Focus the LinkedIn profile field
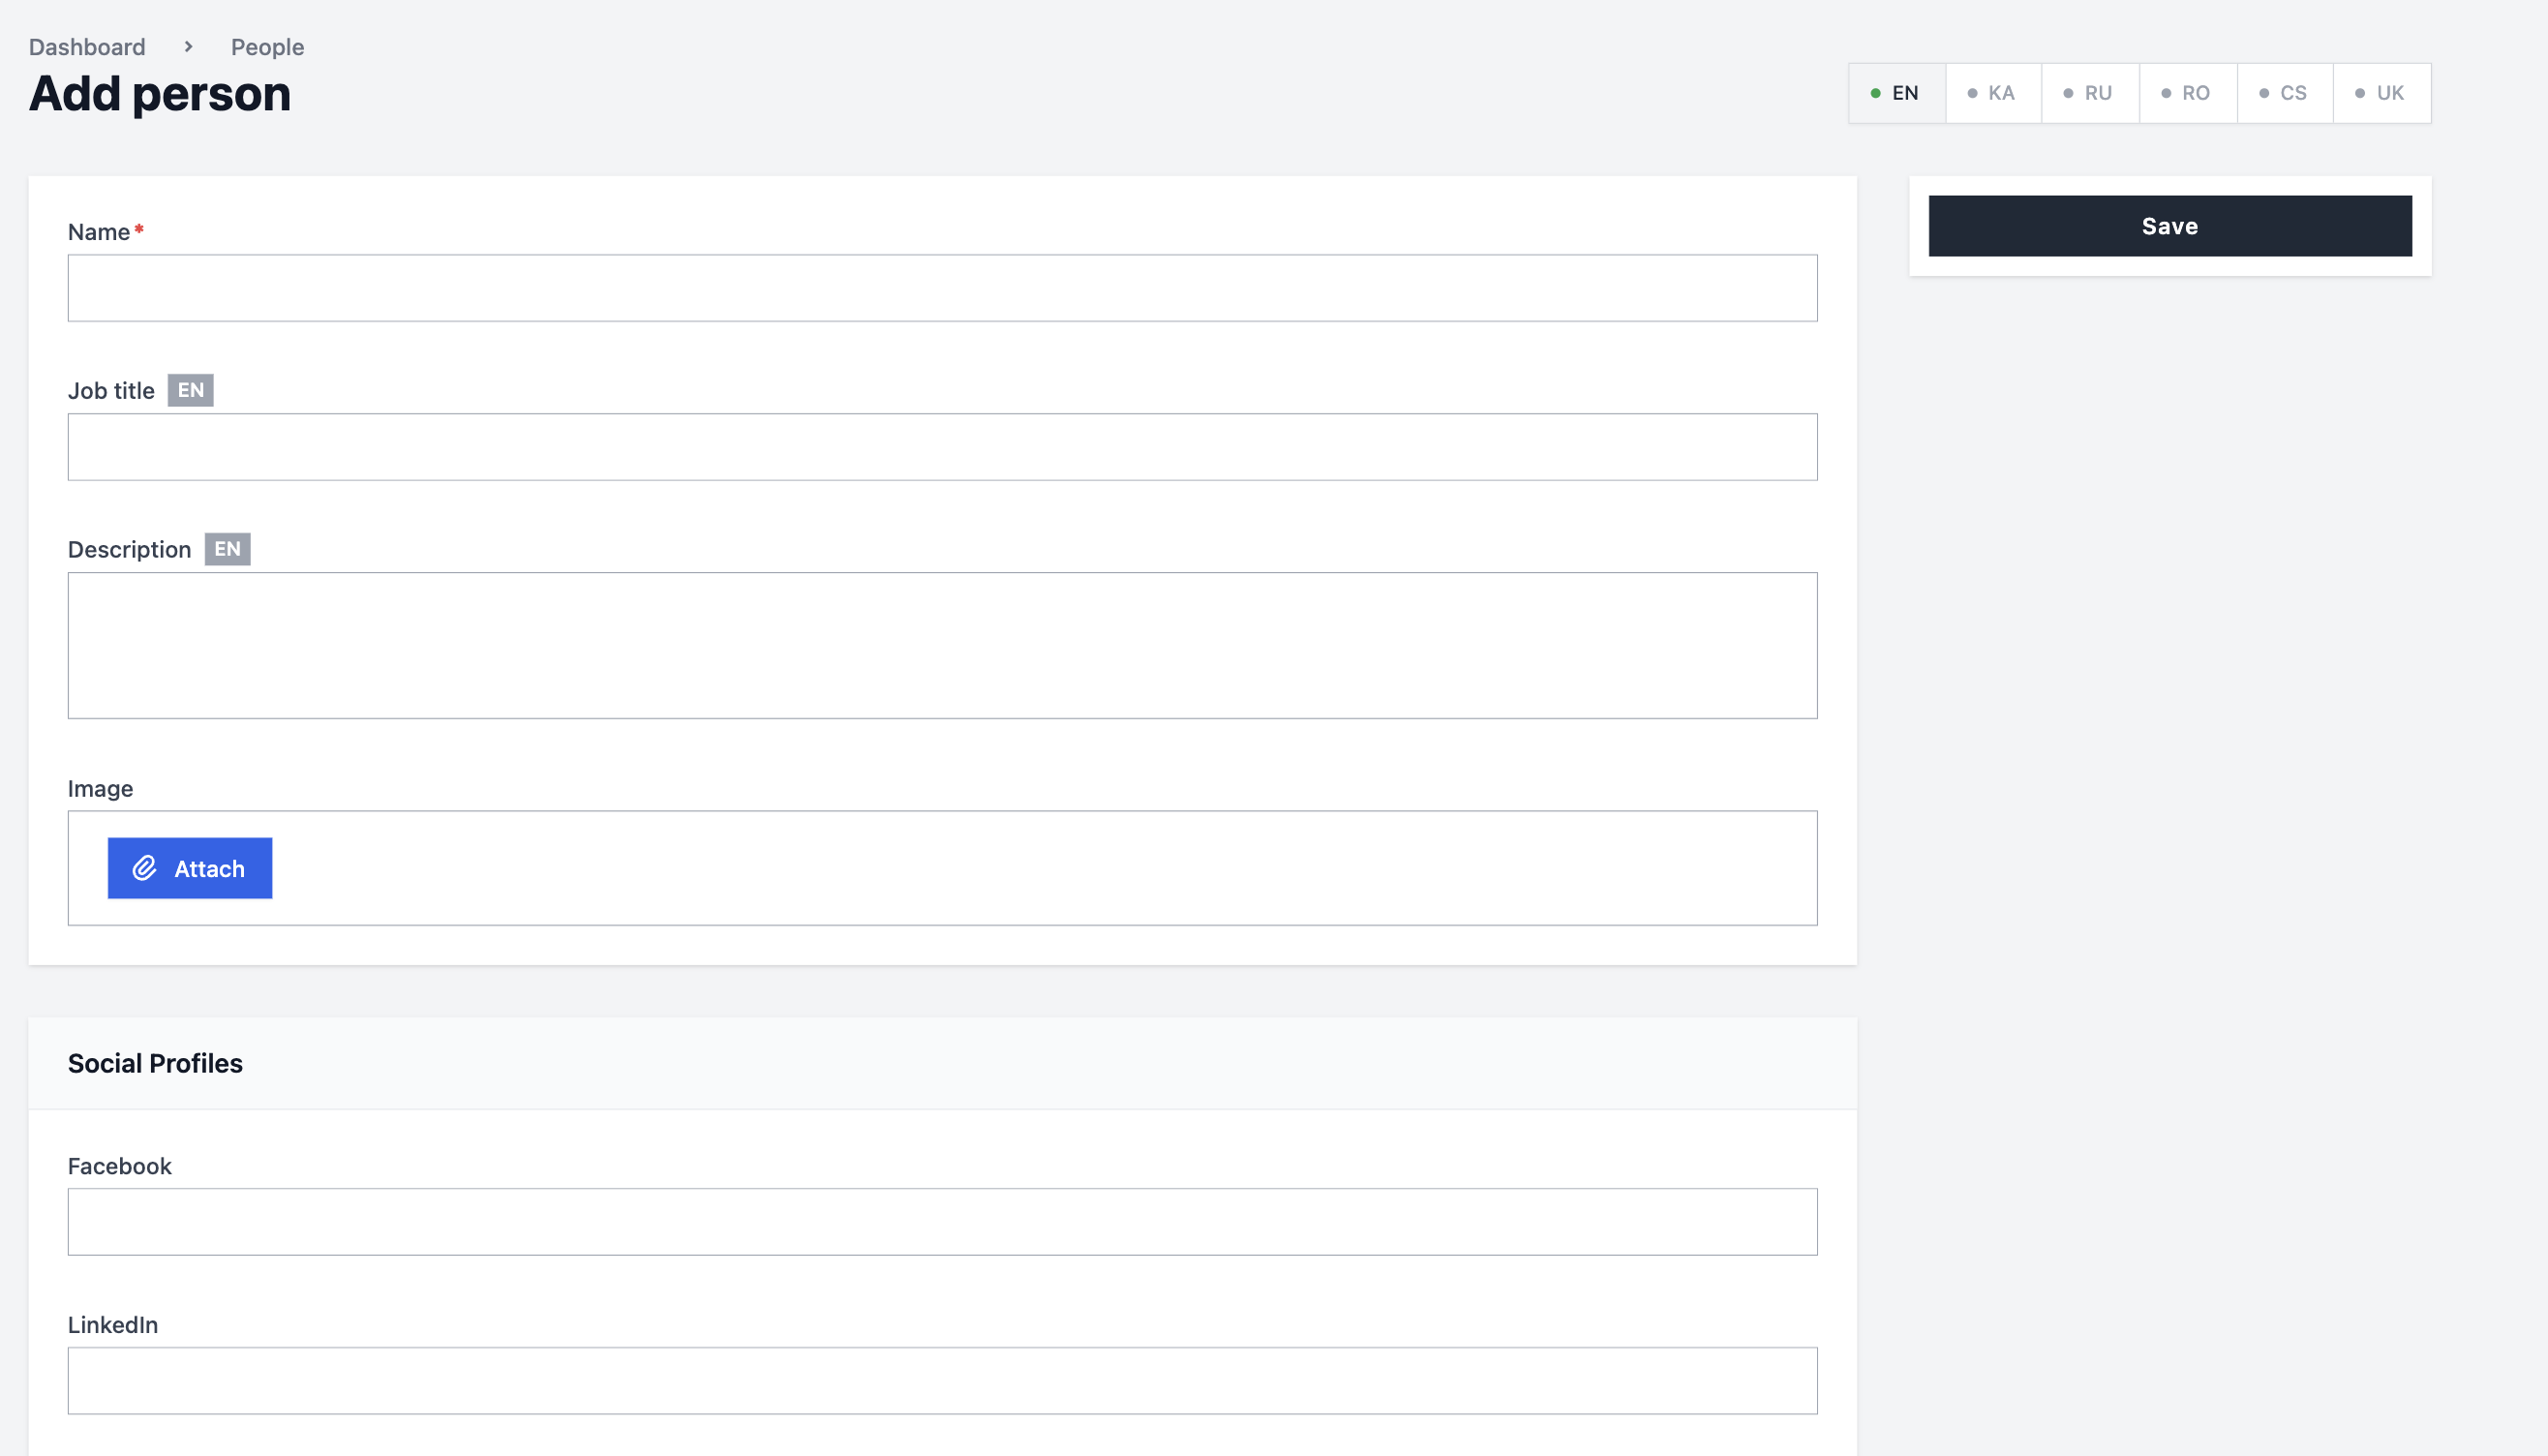The width and height of the screenshot is (2548, 1456). pyautogui.click(x=942, y=1381)
